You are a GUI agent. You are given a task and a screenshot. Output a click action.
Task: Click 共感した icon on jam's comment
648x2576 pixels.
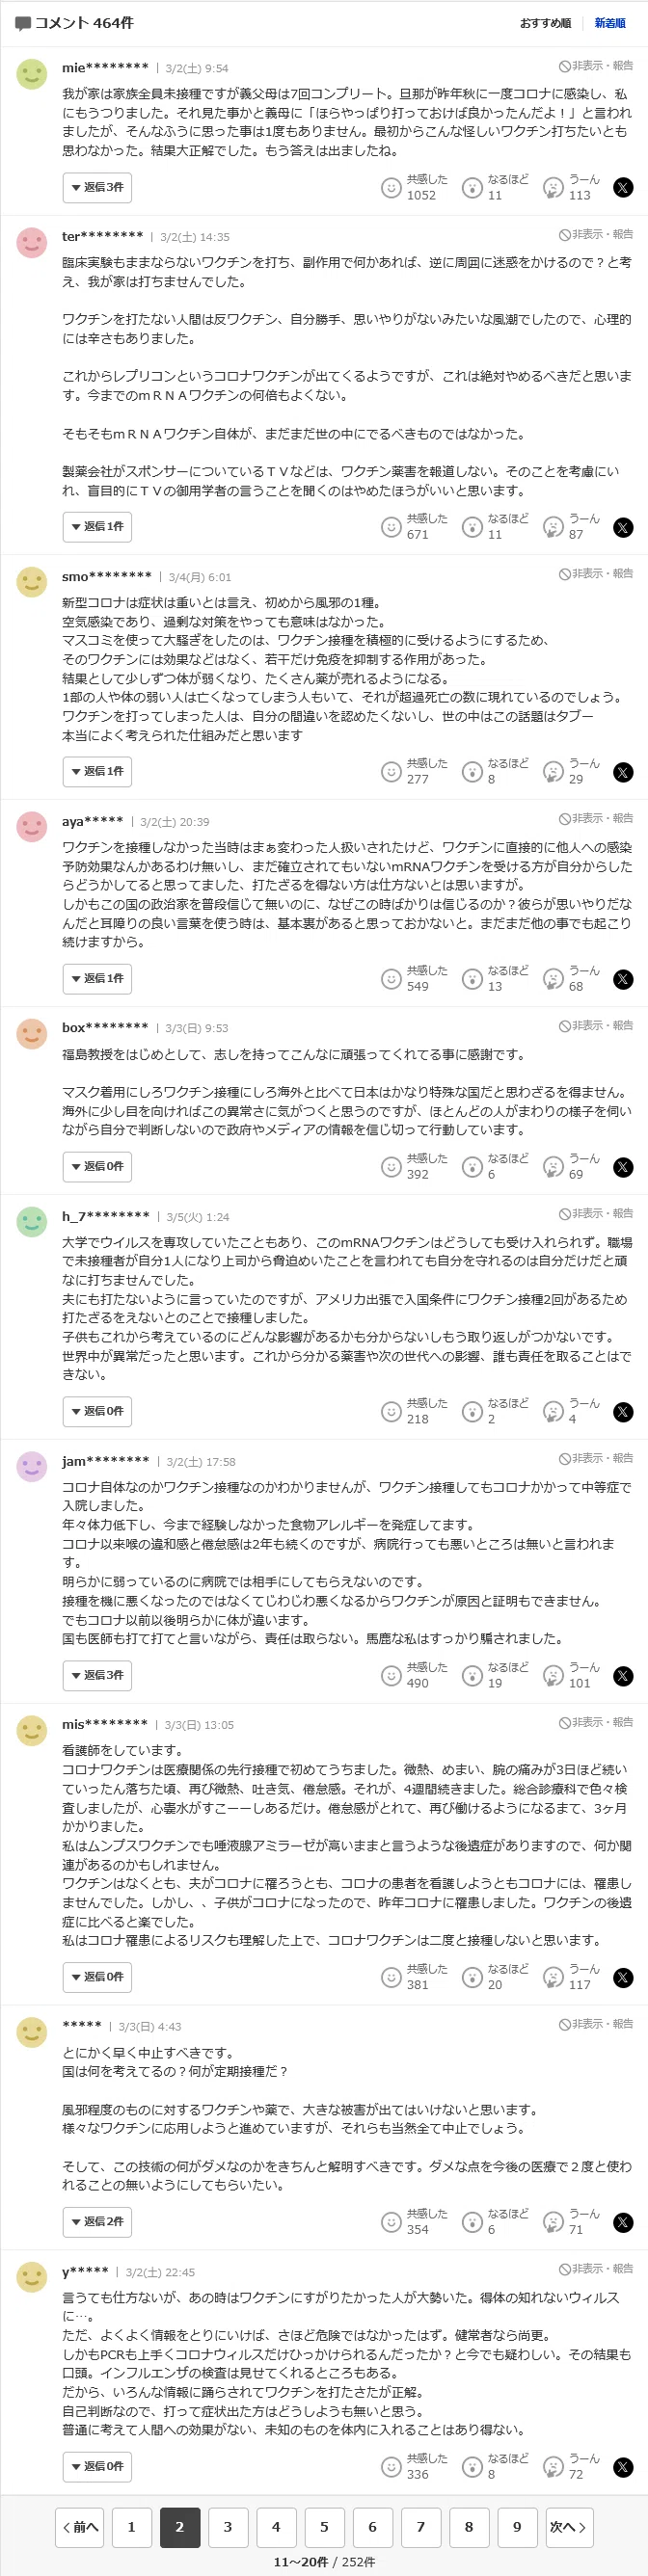click(x=391, y=1675)
